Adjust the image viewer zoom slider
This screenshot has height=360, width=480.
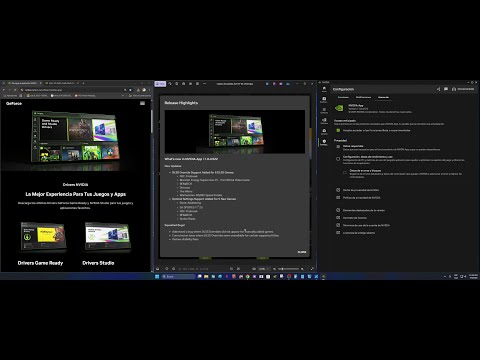point(289,269)
